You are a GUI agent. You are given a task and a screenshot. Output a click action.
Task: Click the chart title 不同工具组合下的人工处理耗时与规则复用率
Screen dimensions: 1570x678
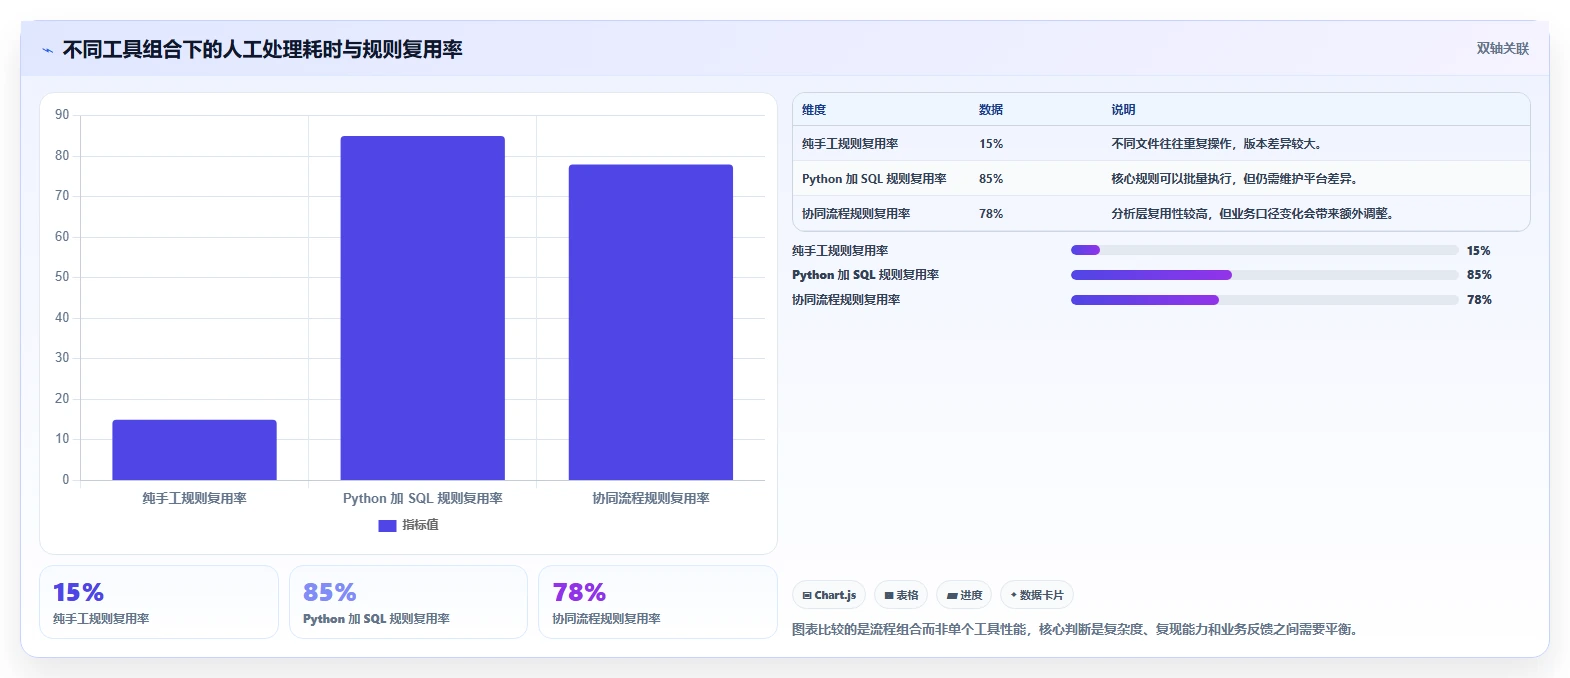tap(262, 50)
